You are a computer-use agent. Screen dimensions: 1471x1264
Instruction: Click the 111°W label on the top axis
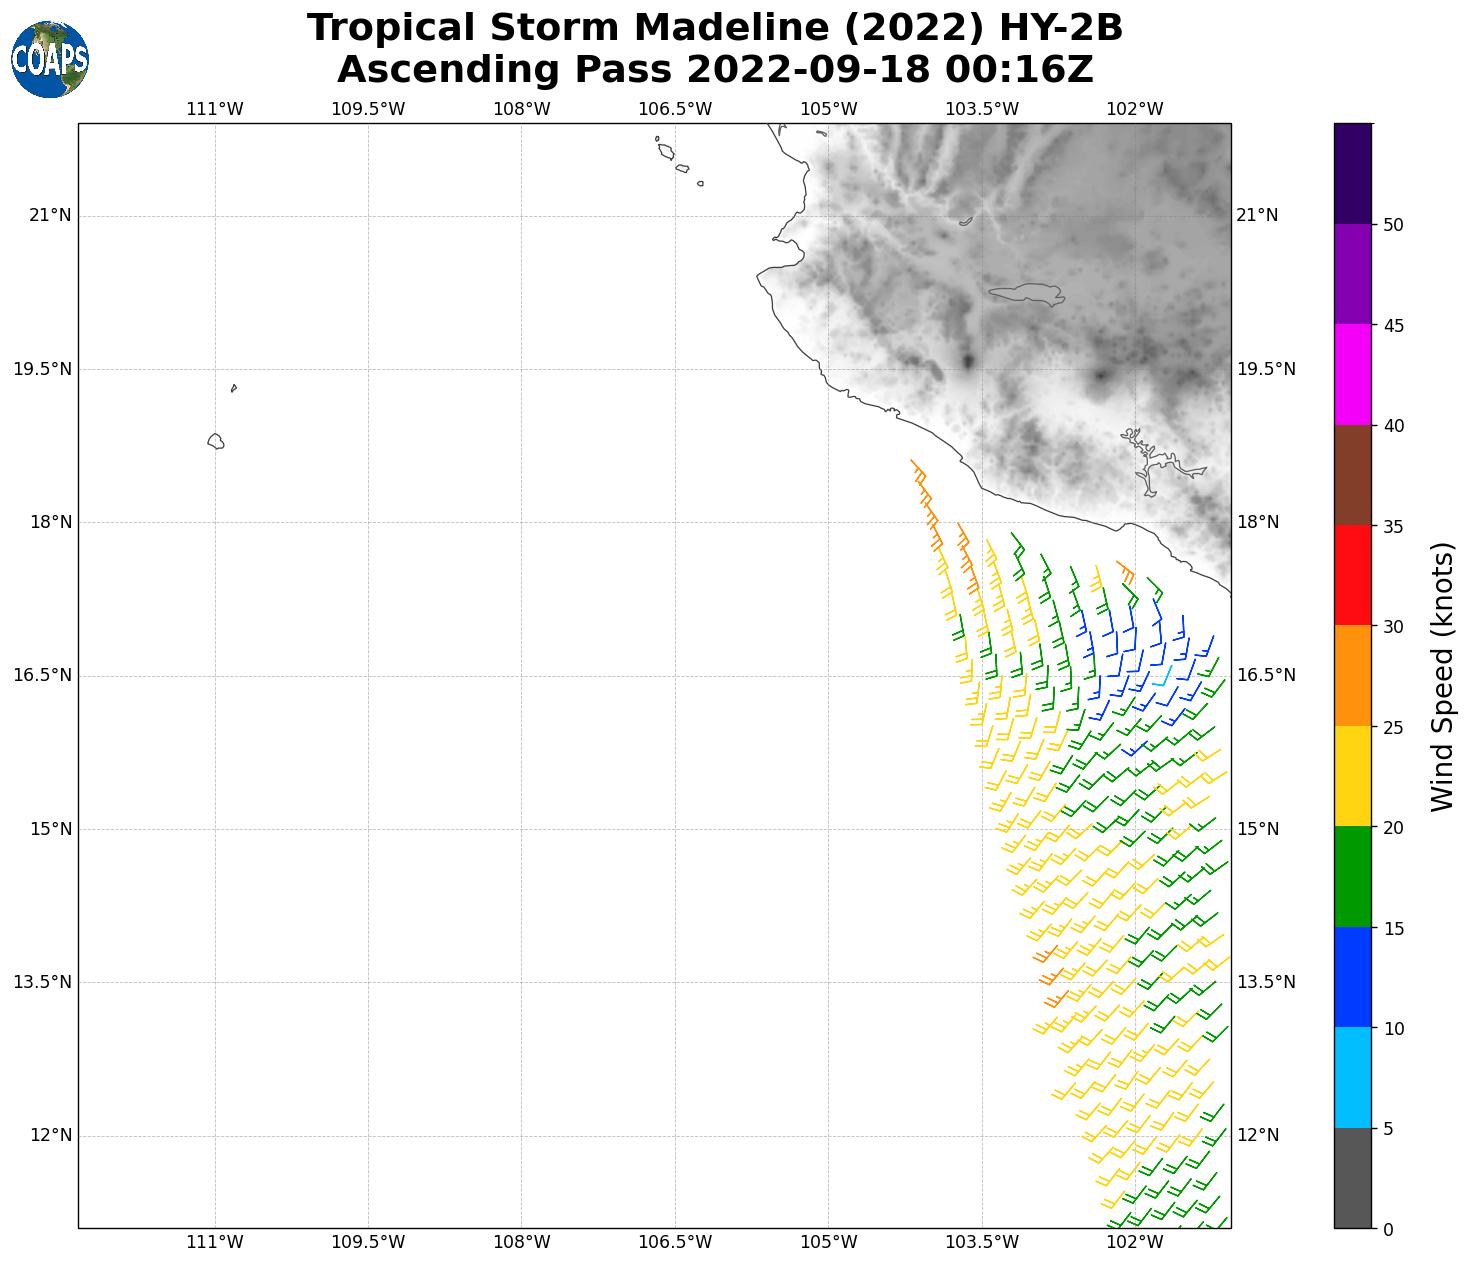click(x=215, y=109)
